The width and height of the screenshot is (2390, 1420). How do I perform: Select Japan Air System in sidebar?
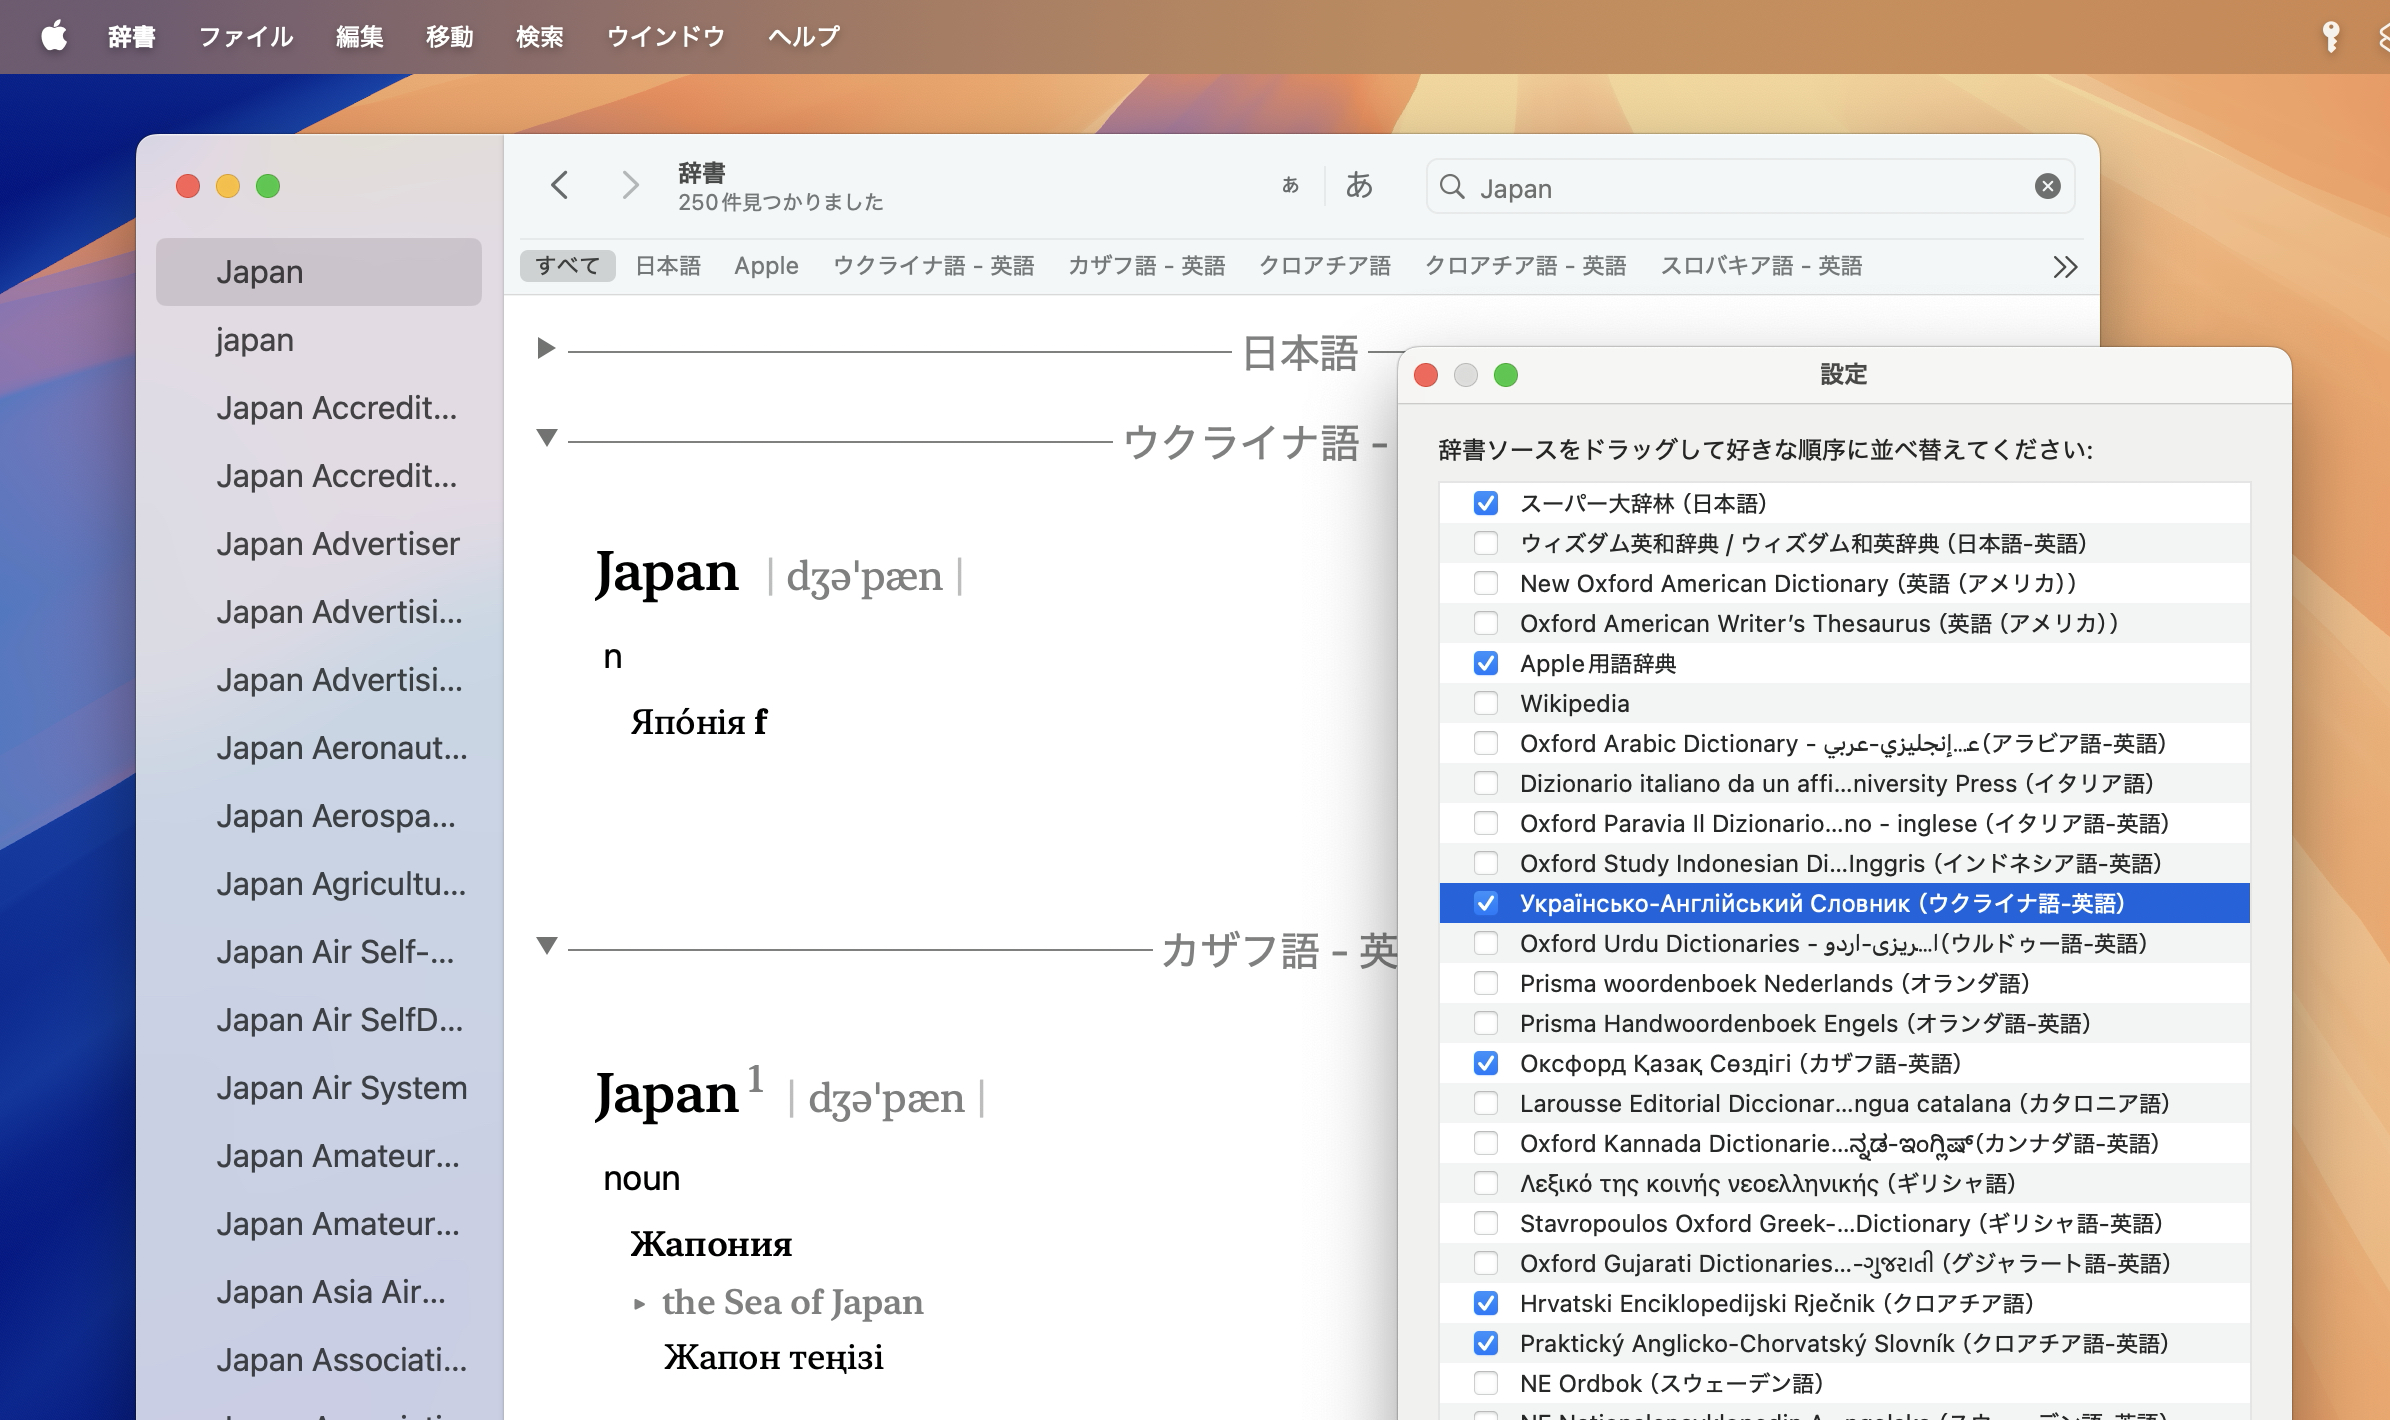[x=319, y=1088]
